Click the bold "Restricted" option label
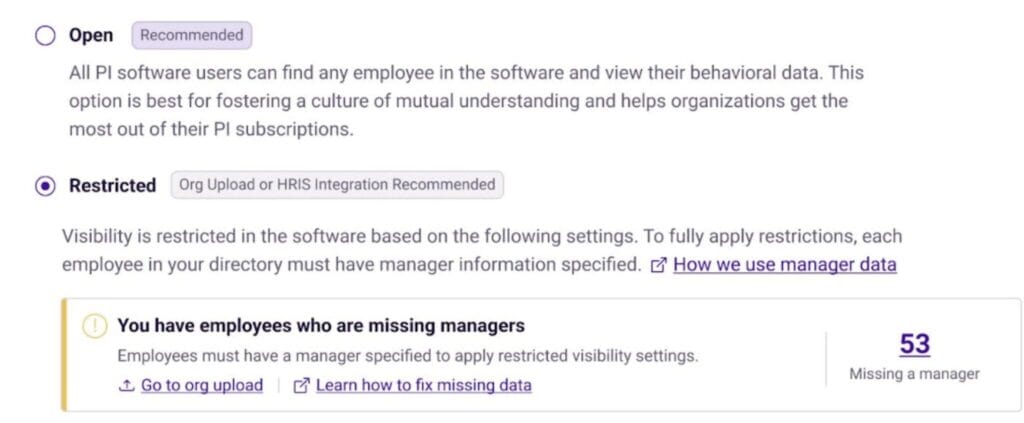 tap(112, 186)
